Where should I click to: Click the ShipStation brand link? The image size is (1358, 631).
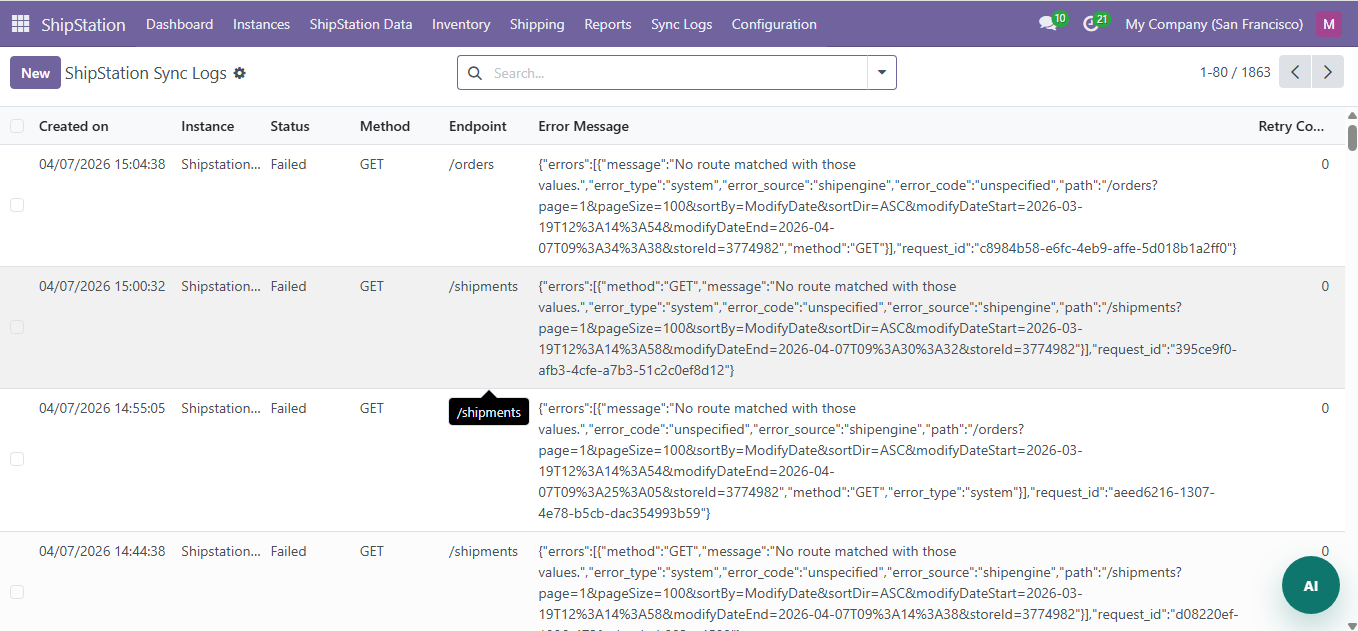click(x=83, y=23)
